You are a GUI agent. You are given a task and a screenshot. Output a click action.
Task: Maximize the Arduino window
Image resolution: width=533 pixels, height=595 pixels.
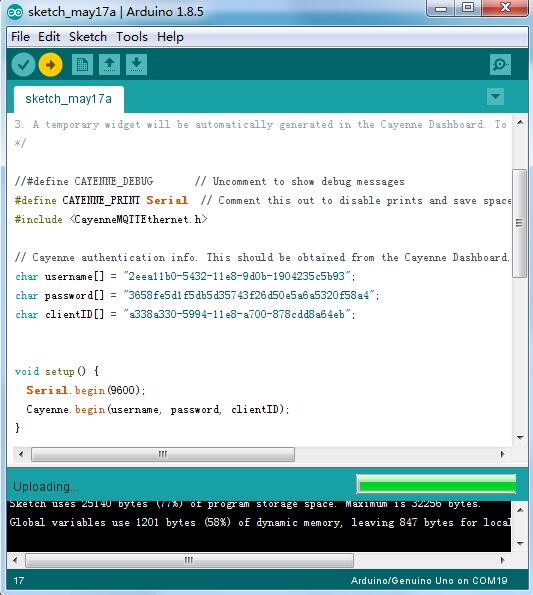[468, 8]
